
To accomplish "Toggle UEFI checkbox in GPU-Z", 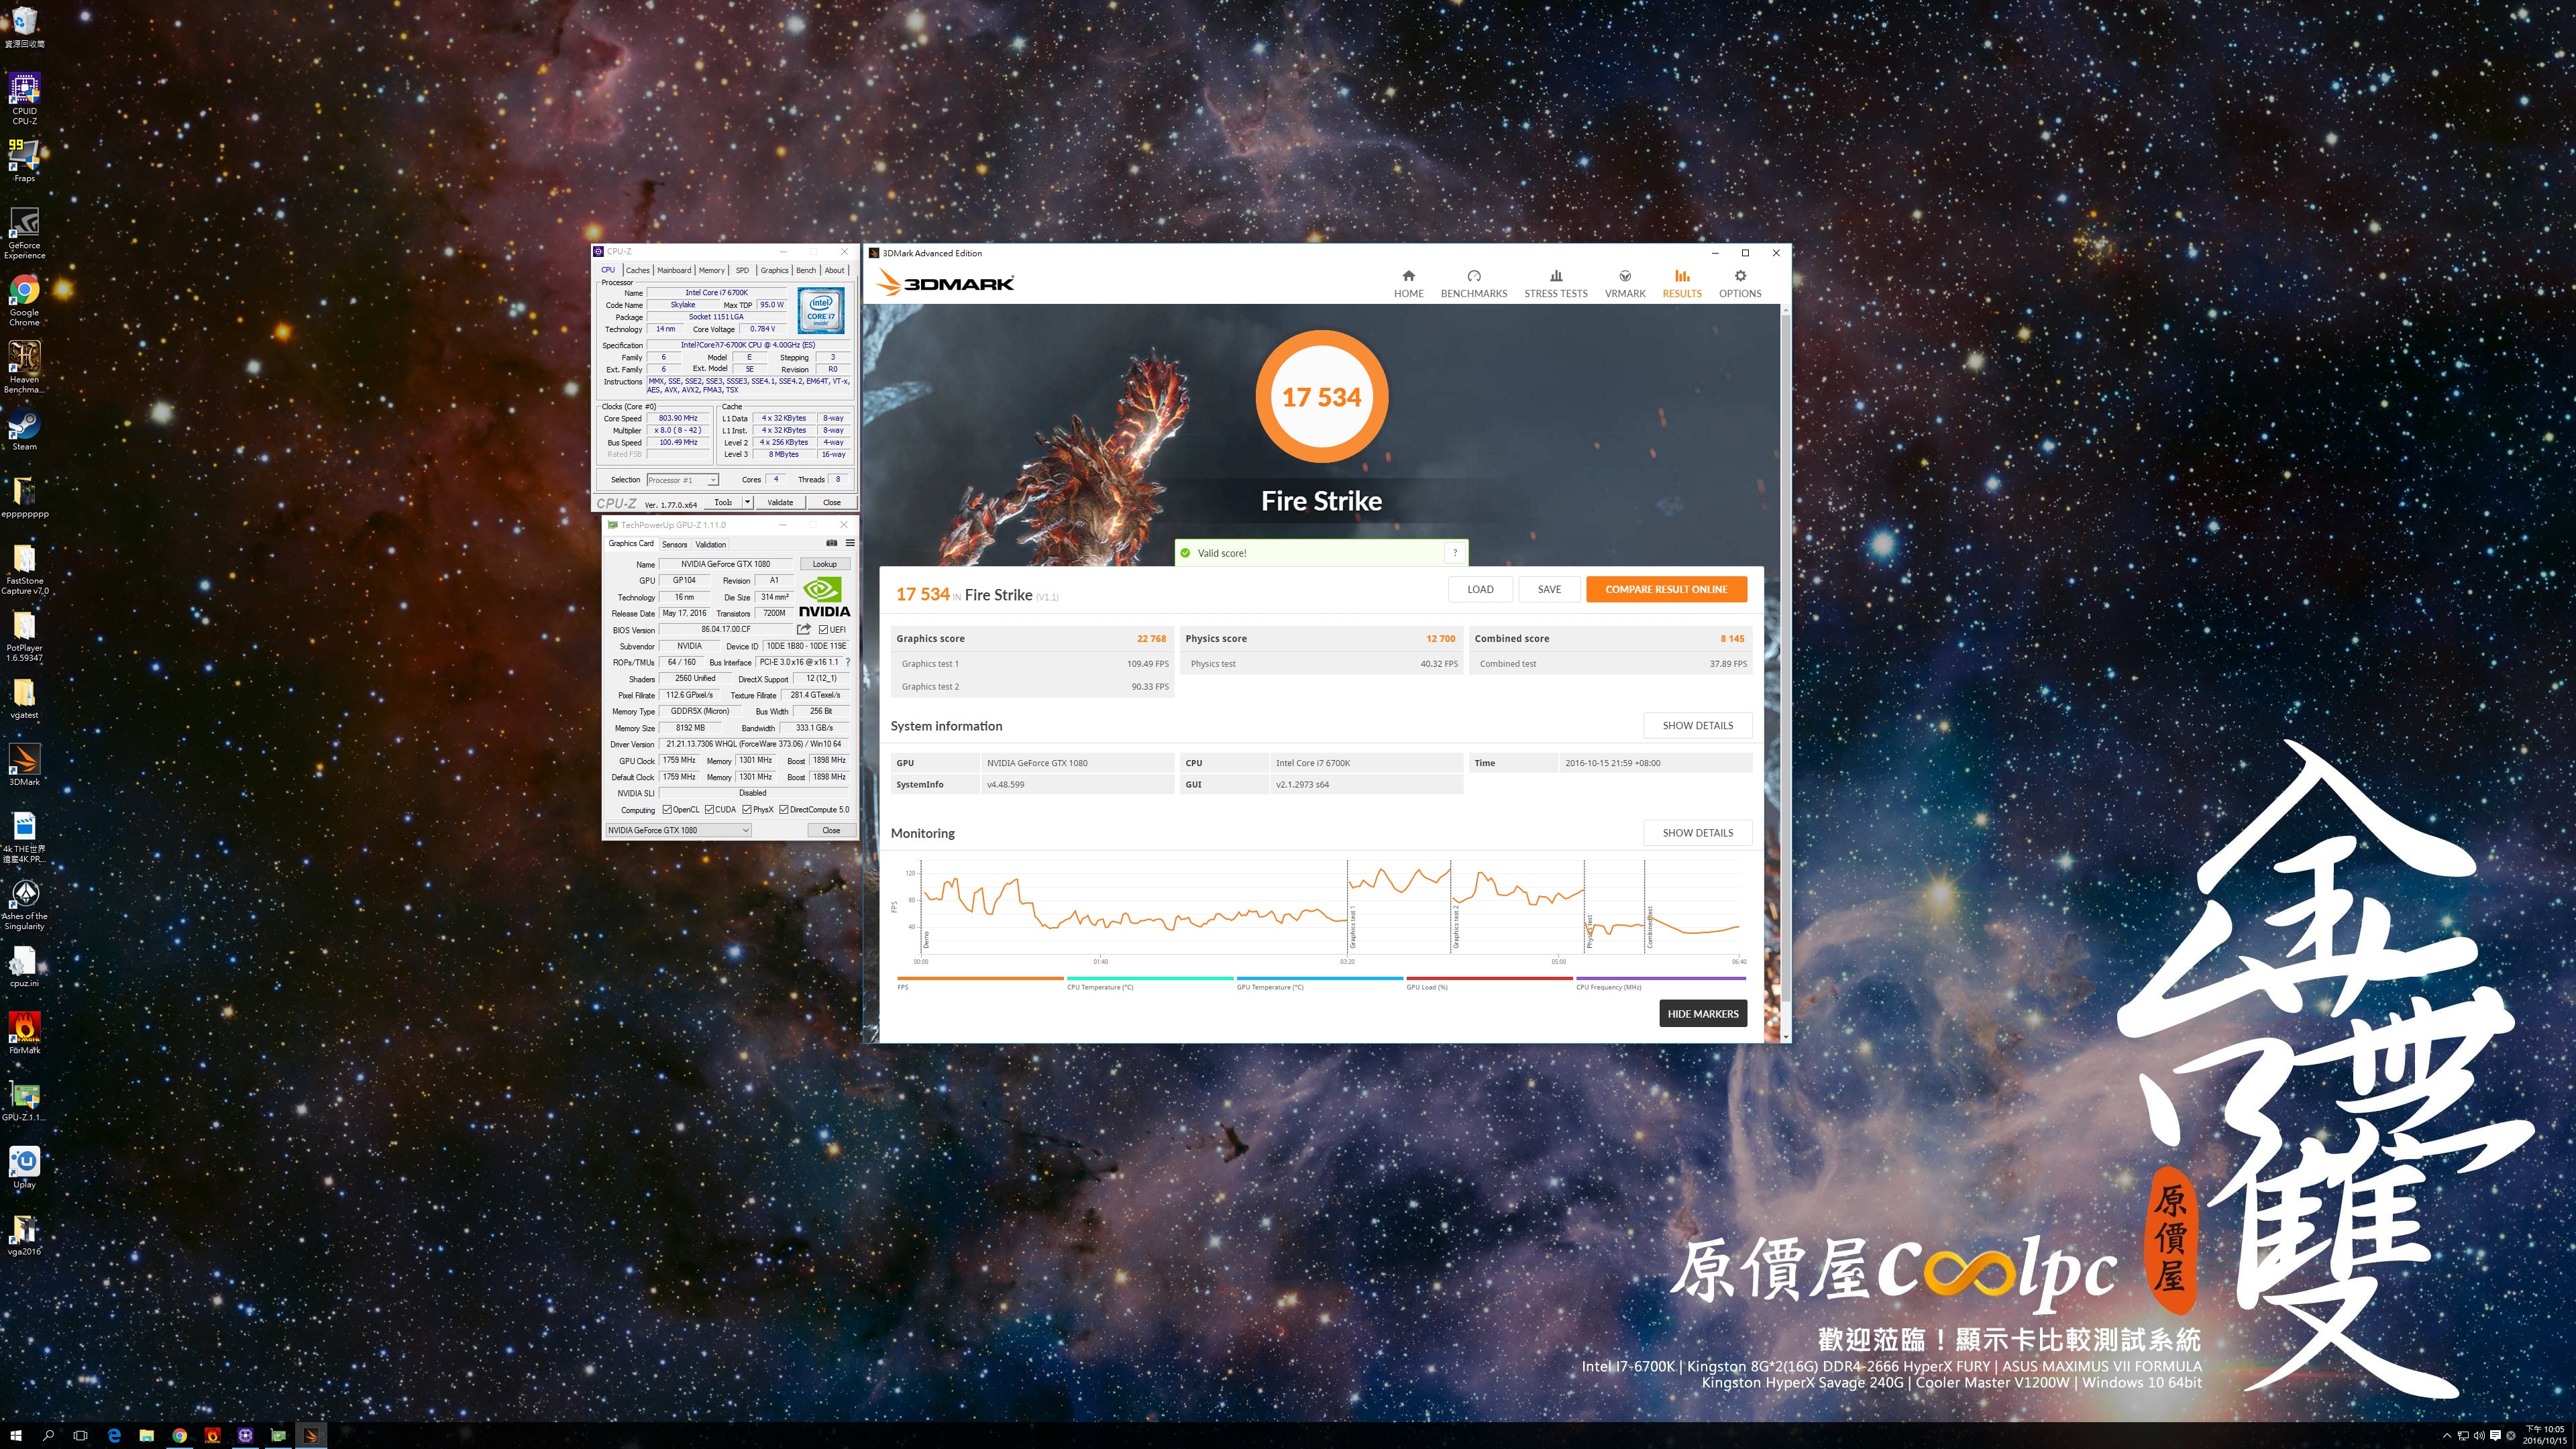I will point(823,630).
